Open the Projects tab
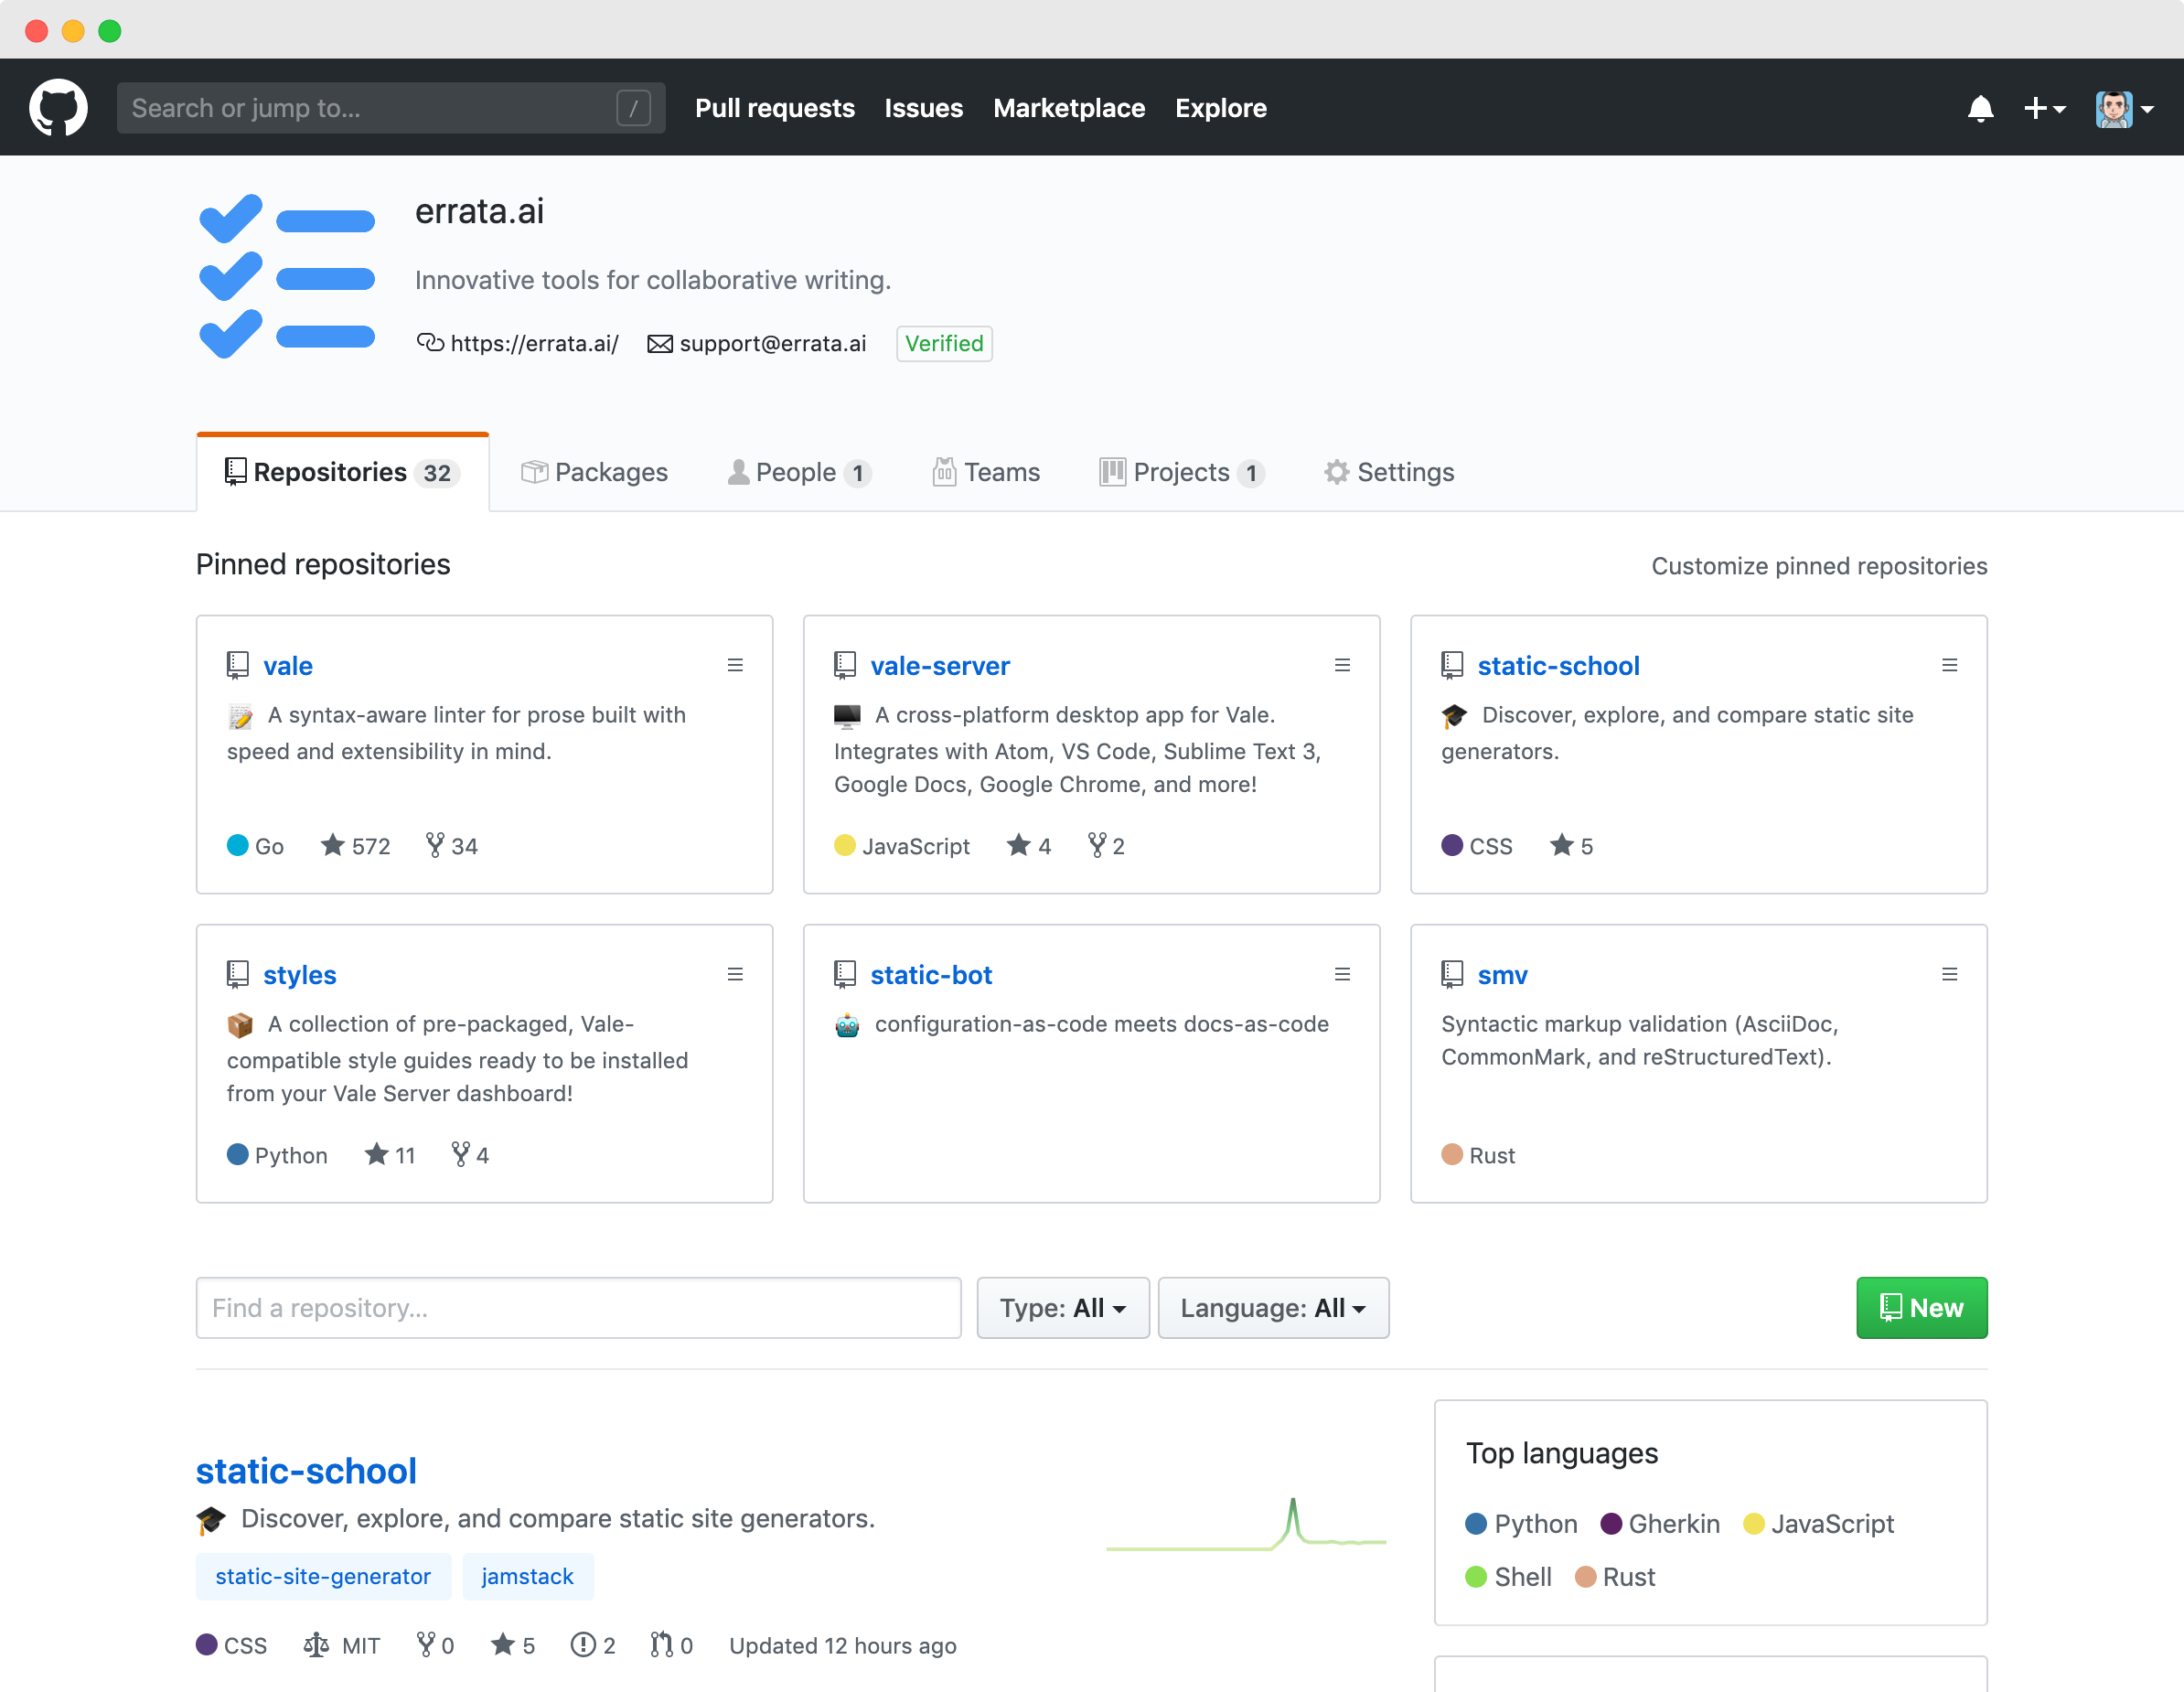The image size is (2184, 1692). 1181,472
